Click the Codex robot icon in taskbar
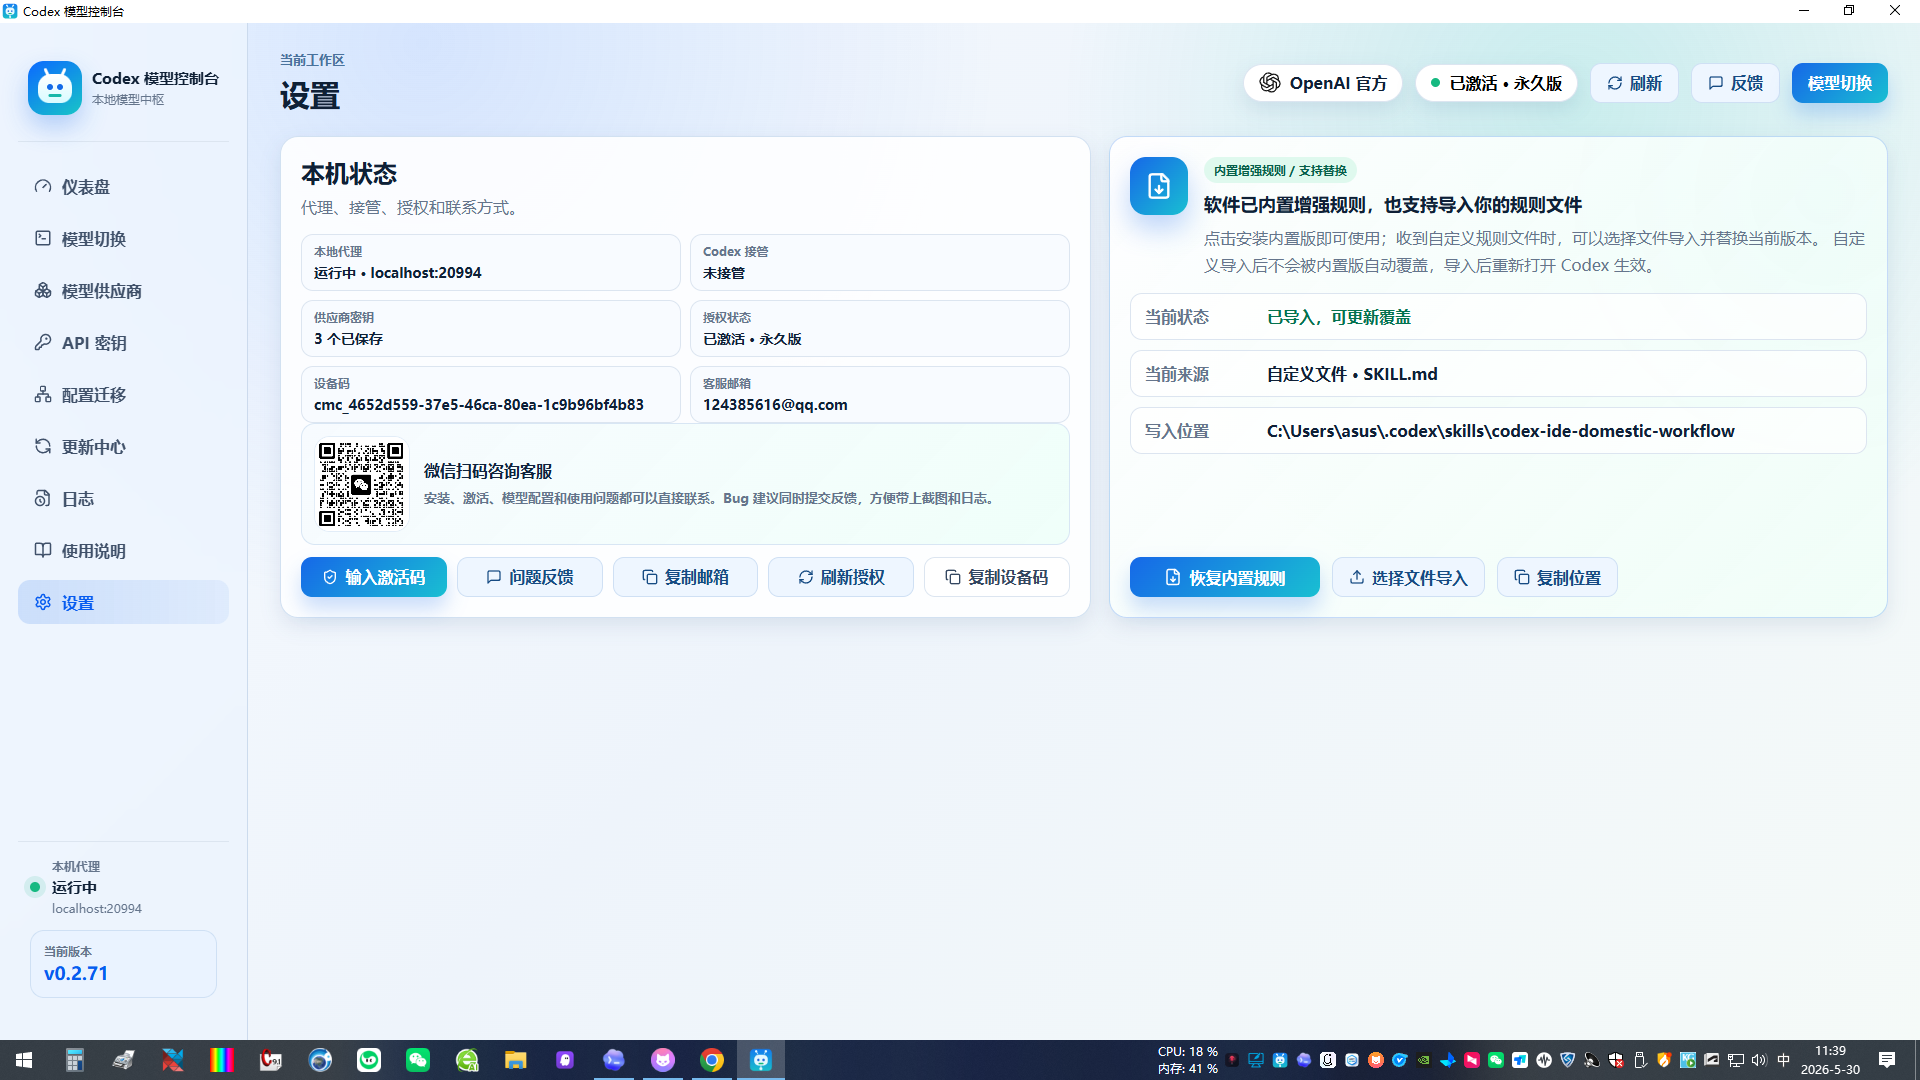 click(x=761, y=1060)
